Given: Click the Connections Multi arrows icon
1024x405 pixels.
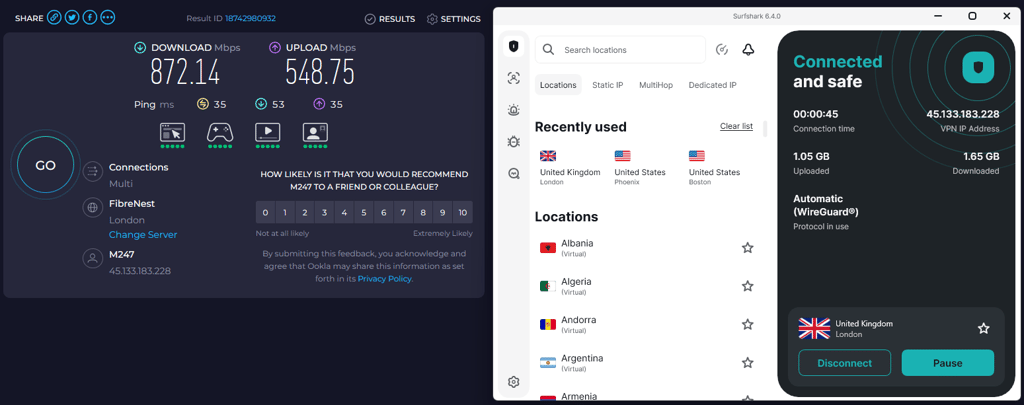Looking at the screenshot, I should coord(92,172).
